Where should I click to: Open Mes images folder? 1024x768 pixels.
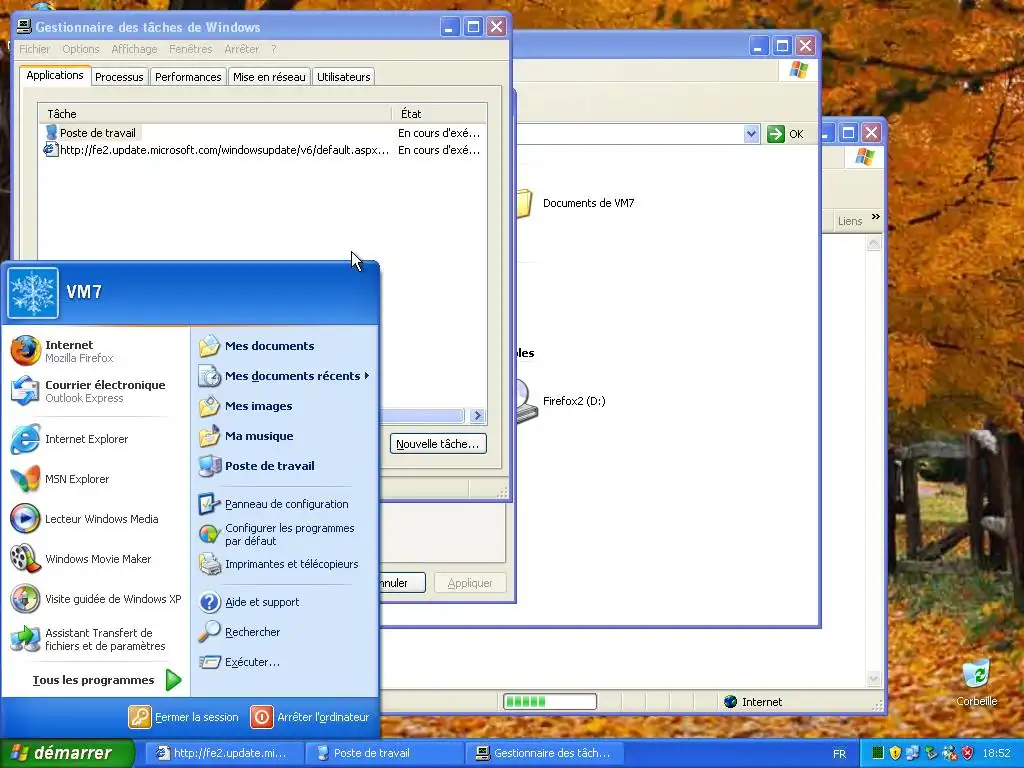pyautogui.click(x=285, y=406)
